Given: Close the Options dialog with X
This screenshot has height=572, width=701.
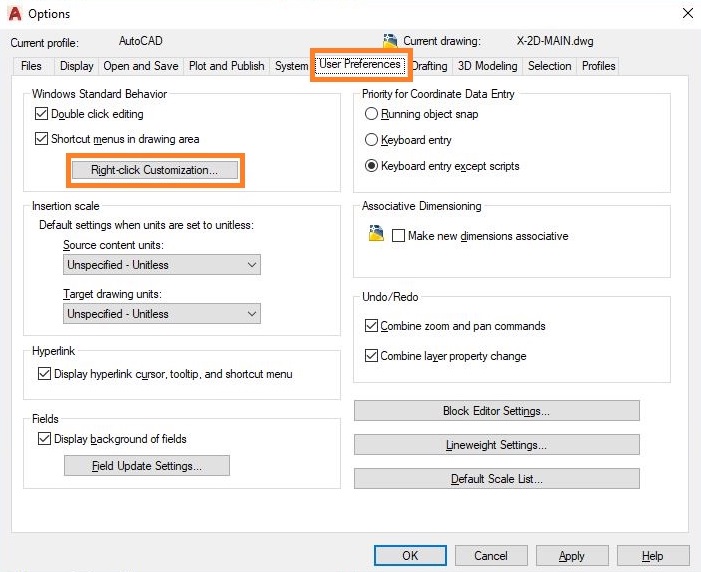Looking at the screenshot, I should [687, 13].
